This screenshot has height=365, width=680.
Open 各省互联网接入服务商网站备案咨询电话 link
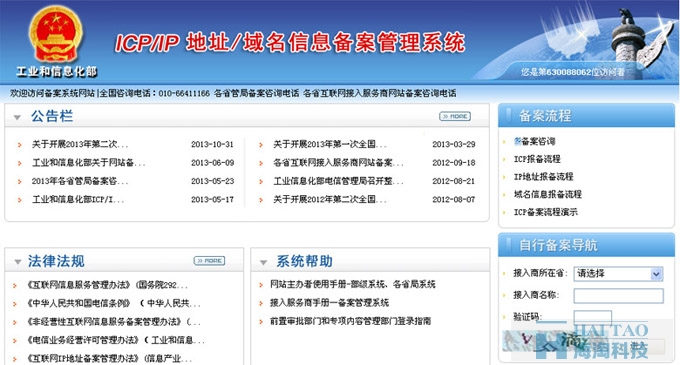379,93
